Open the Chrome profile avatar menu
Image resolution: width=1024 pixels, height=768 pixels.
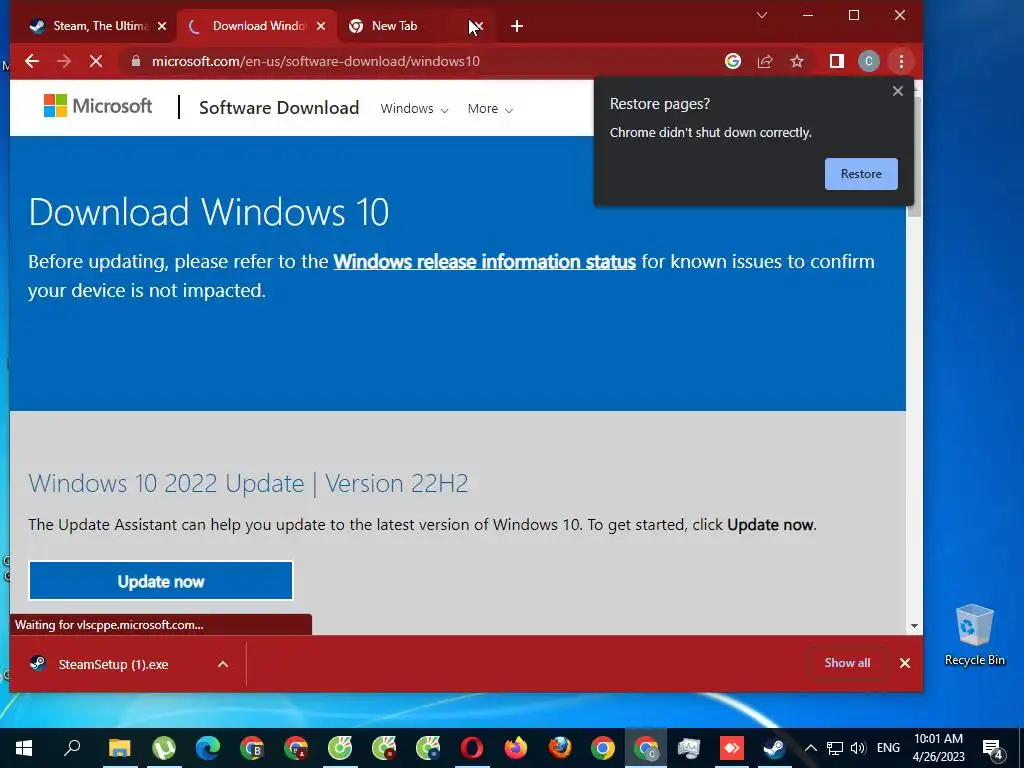(x=869, y=61)
